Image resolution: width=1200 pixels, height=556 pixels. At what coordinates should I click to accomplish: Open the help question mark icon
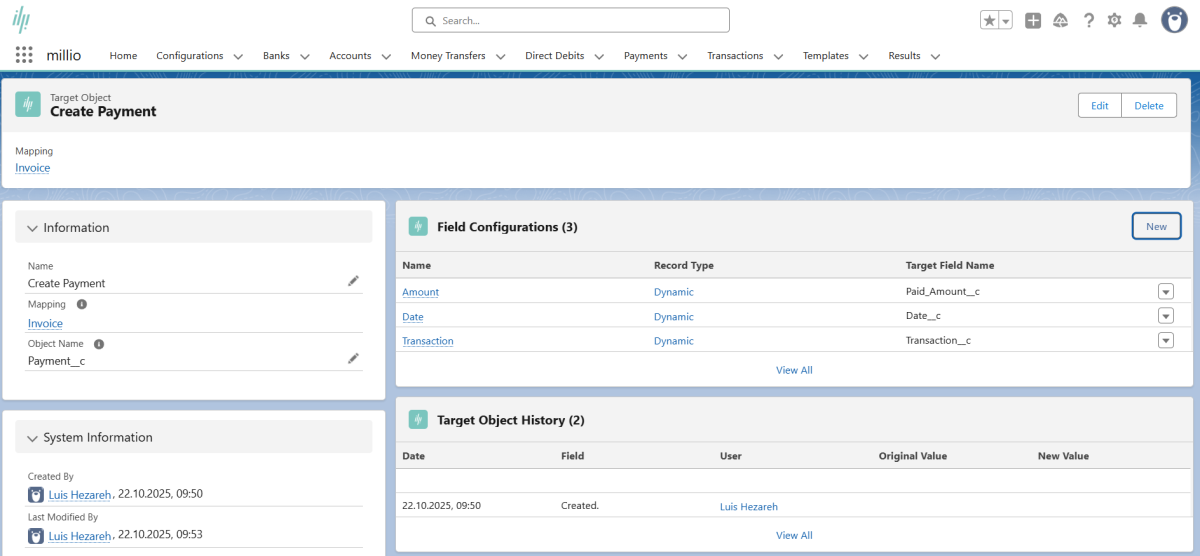tap(1089, 21)
